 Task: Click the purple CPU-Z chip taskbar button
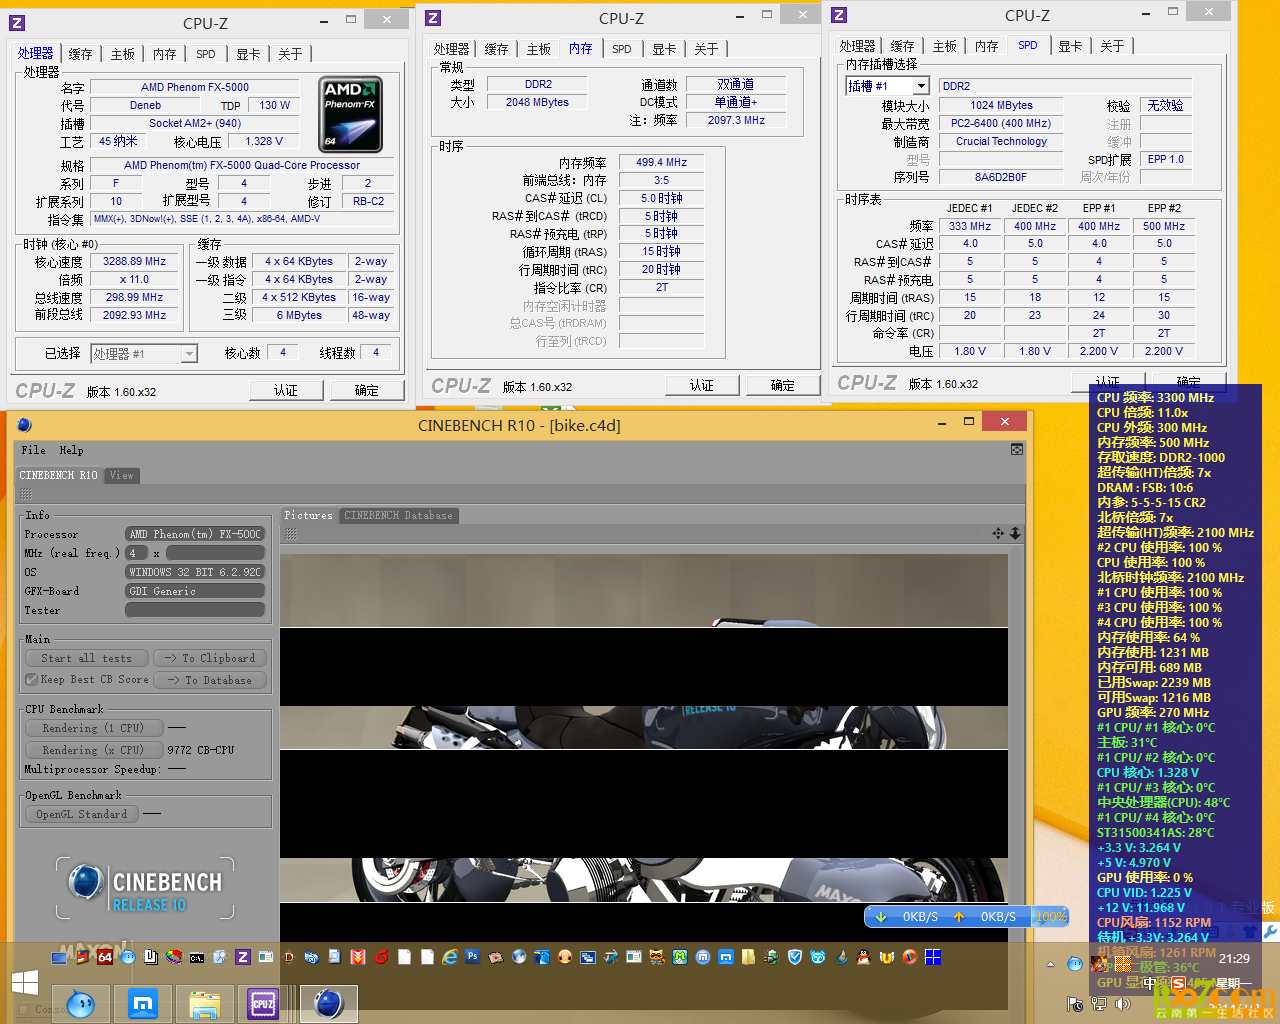pos(264,1003)
